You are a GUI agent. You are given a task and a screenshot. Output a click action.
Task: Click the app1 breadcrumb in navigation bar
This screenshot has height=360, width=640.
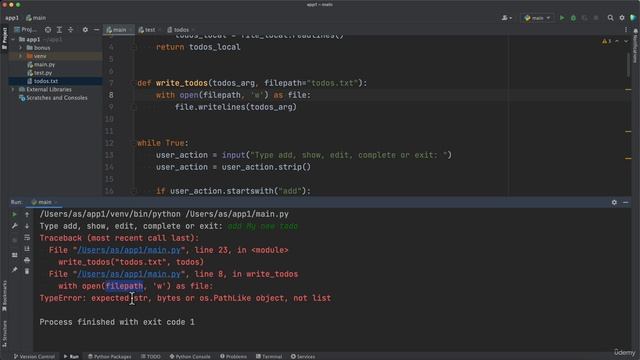tap(12, 18)
